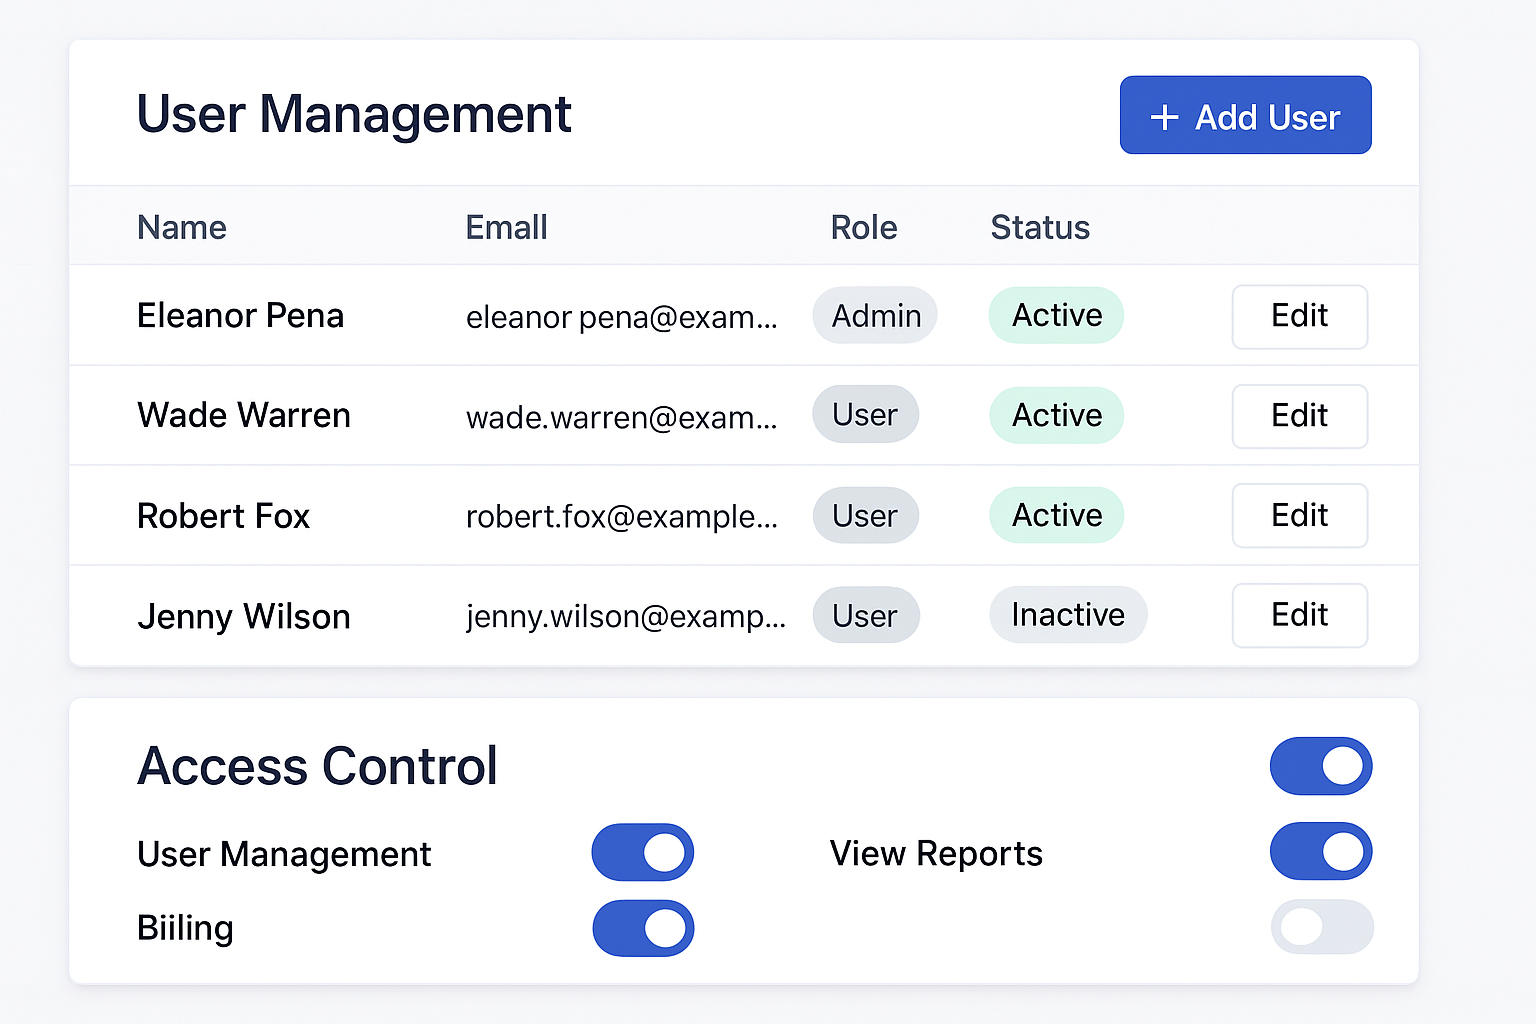Screen dimensions: 1536x1024
Task: Click the Name column header
Action: 181,227
